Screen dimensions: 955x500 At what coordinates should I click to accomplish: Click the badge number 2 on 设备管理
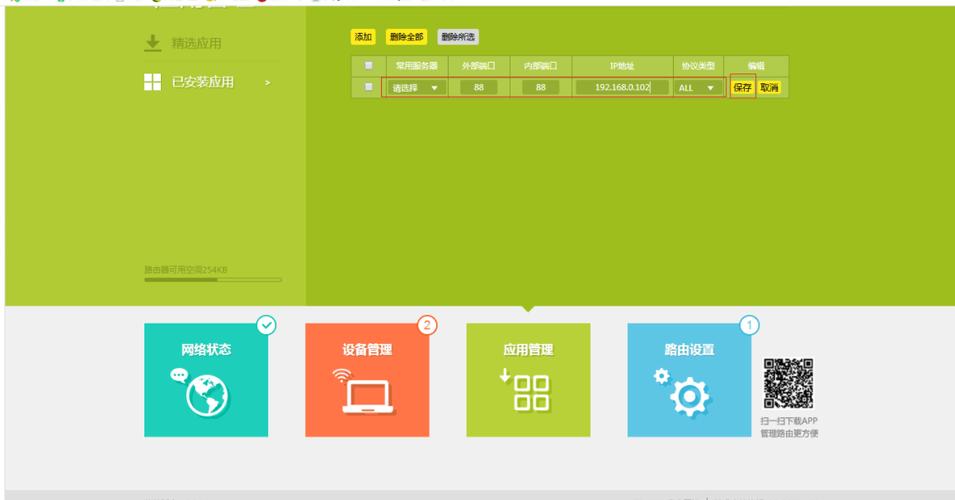(x=427, y=325)
